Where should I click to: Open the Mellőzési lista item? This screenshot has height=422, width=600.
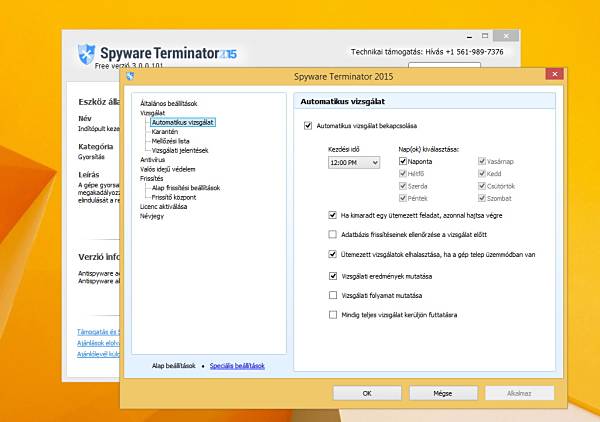coord(170,141)
